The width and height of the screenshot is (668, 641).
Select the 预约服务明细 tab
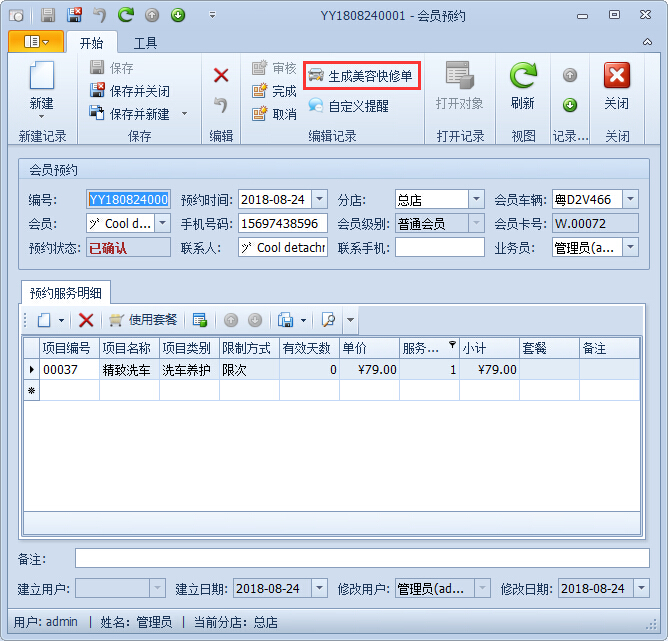click(x=66, y=293)
